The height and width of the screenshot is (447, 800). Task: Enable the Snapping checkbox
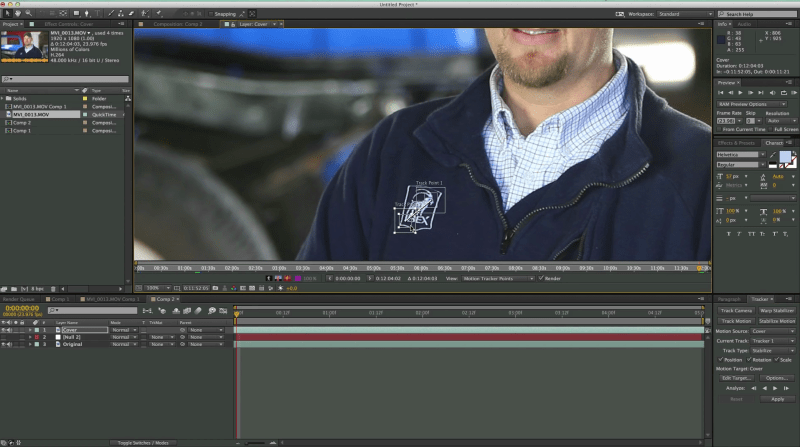pos(210,14)
